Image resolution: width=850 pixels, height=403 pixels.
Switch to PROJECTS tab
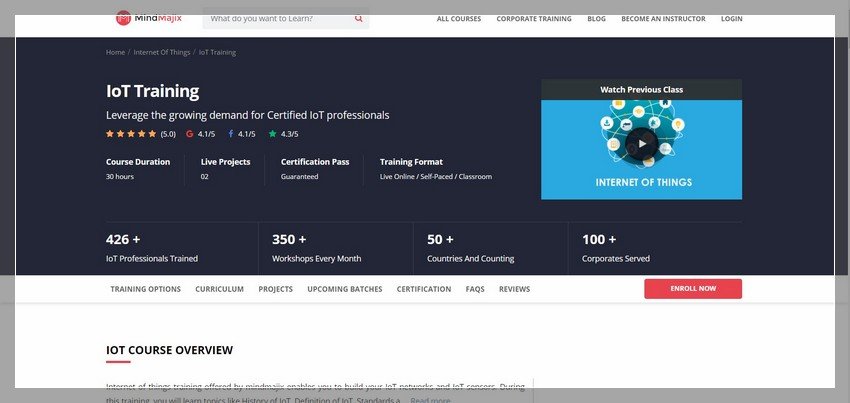275,289
